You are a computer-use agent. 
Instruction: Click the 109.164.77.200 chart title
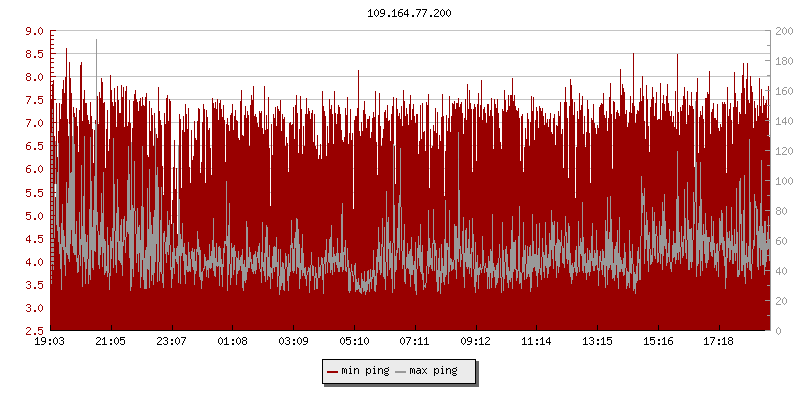(x=409, y=13)
